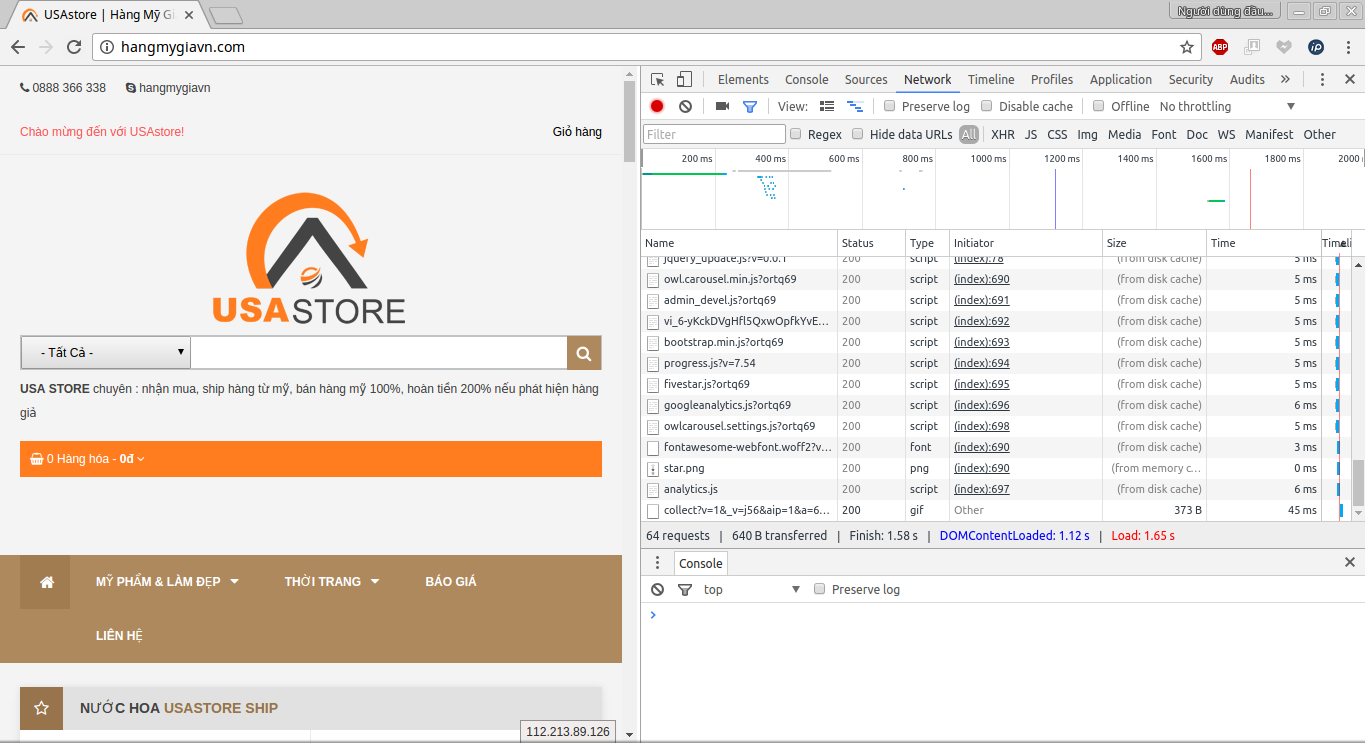1365x743 pixels.
Task: Switch to the Sources tab
Action: (x=866, y=80)
